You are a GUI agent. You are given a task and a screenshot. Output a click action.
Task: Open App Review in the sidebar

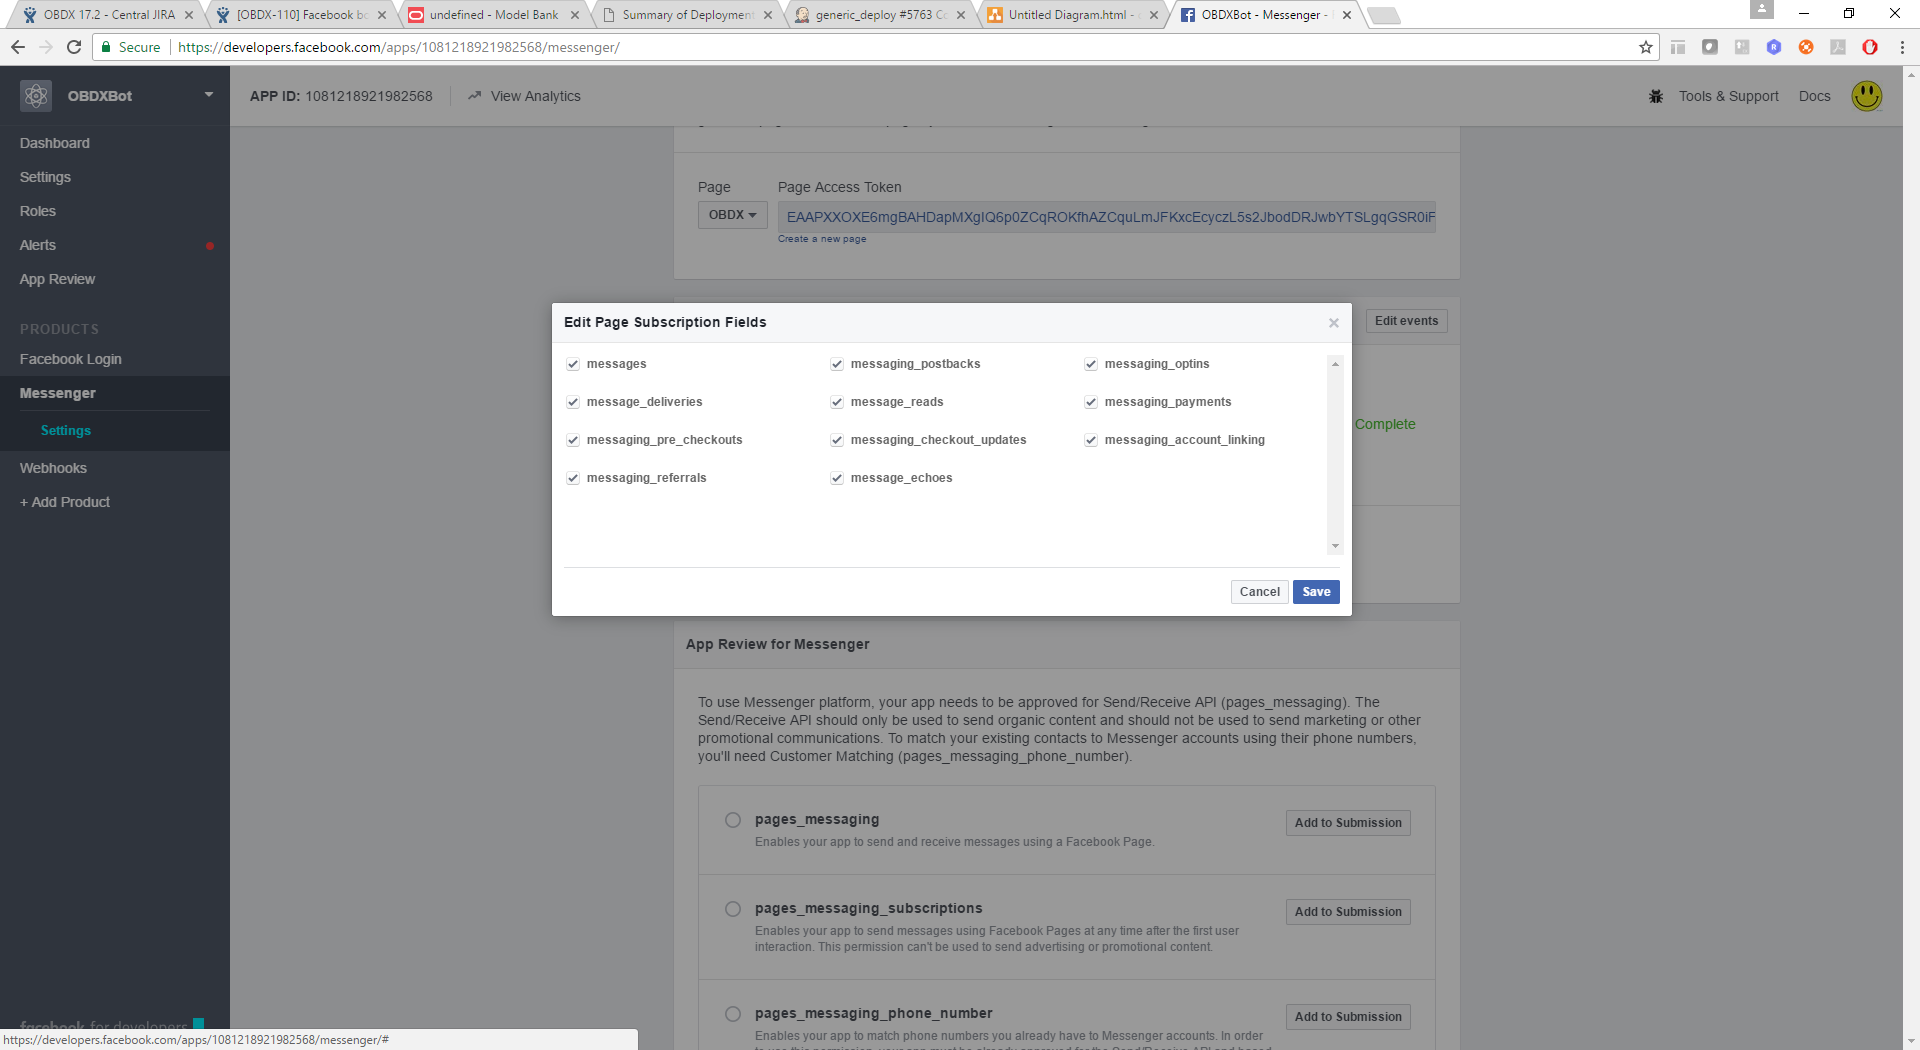(x=57, y=279)
